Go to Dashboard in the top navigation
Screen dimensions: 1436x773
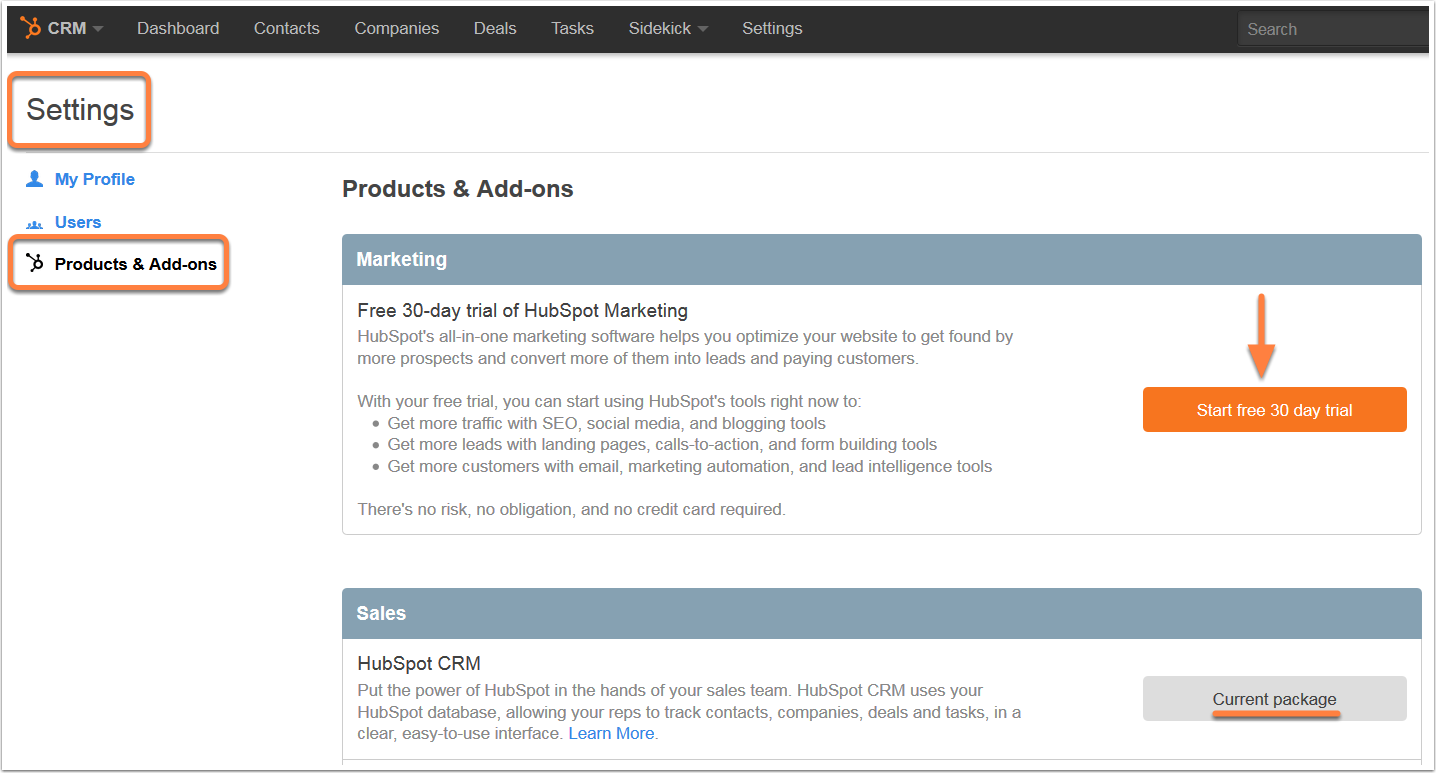click(x=178, y=28)
